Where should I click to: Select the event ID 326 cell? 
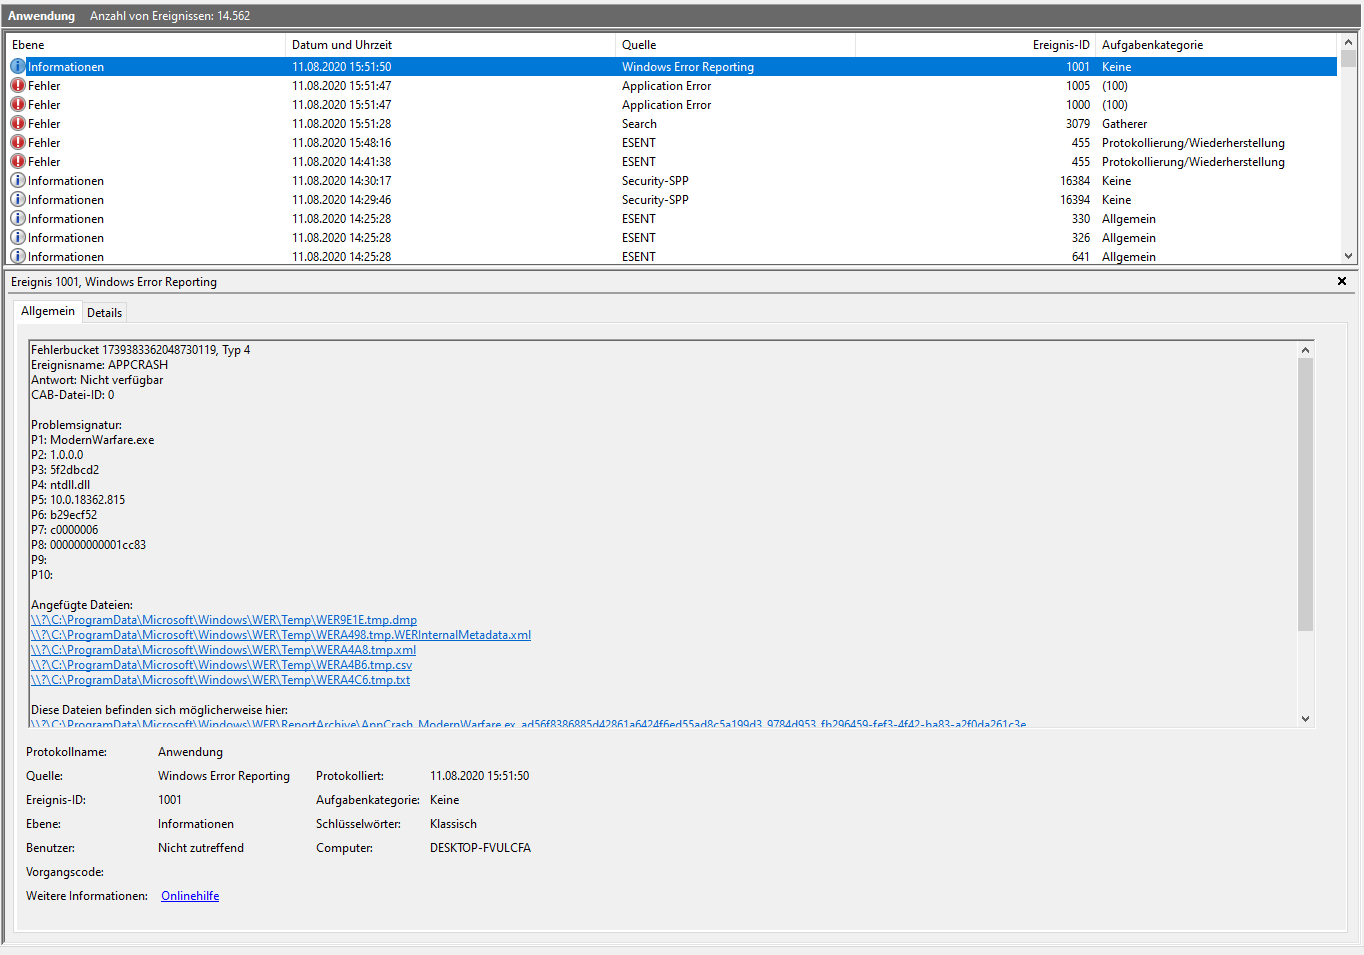pos(1081,237)
